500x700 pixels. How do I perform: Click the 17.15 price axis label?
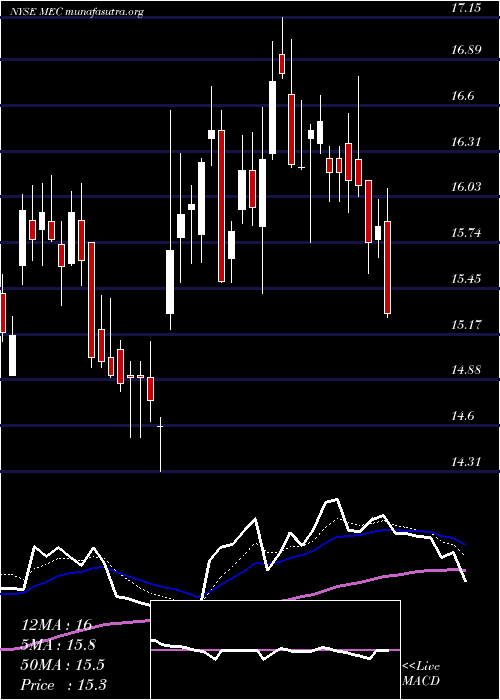point(468,8)
